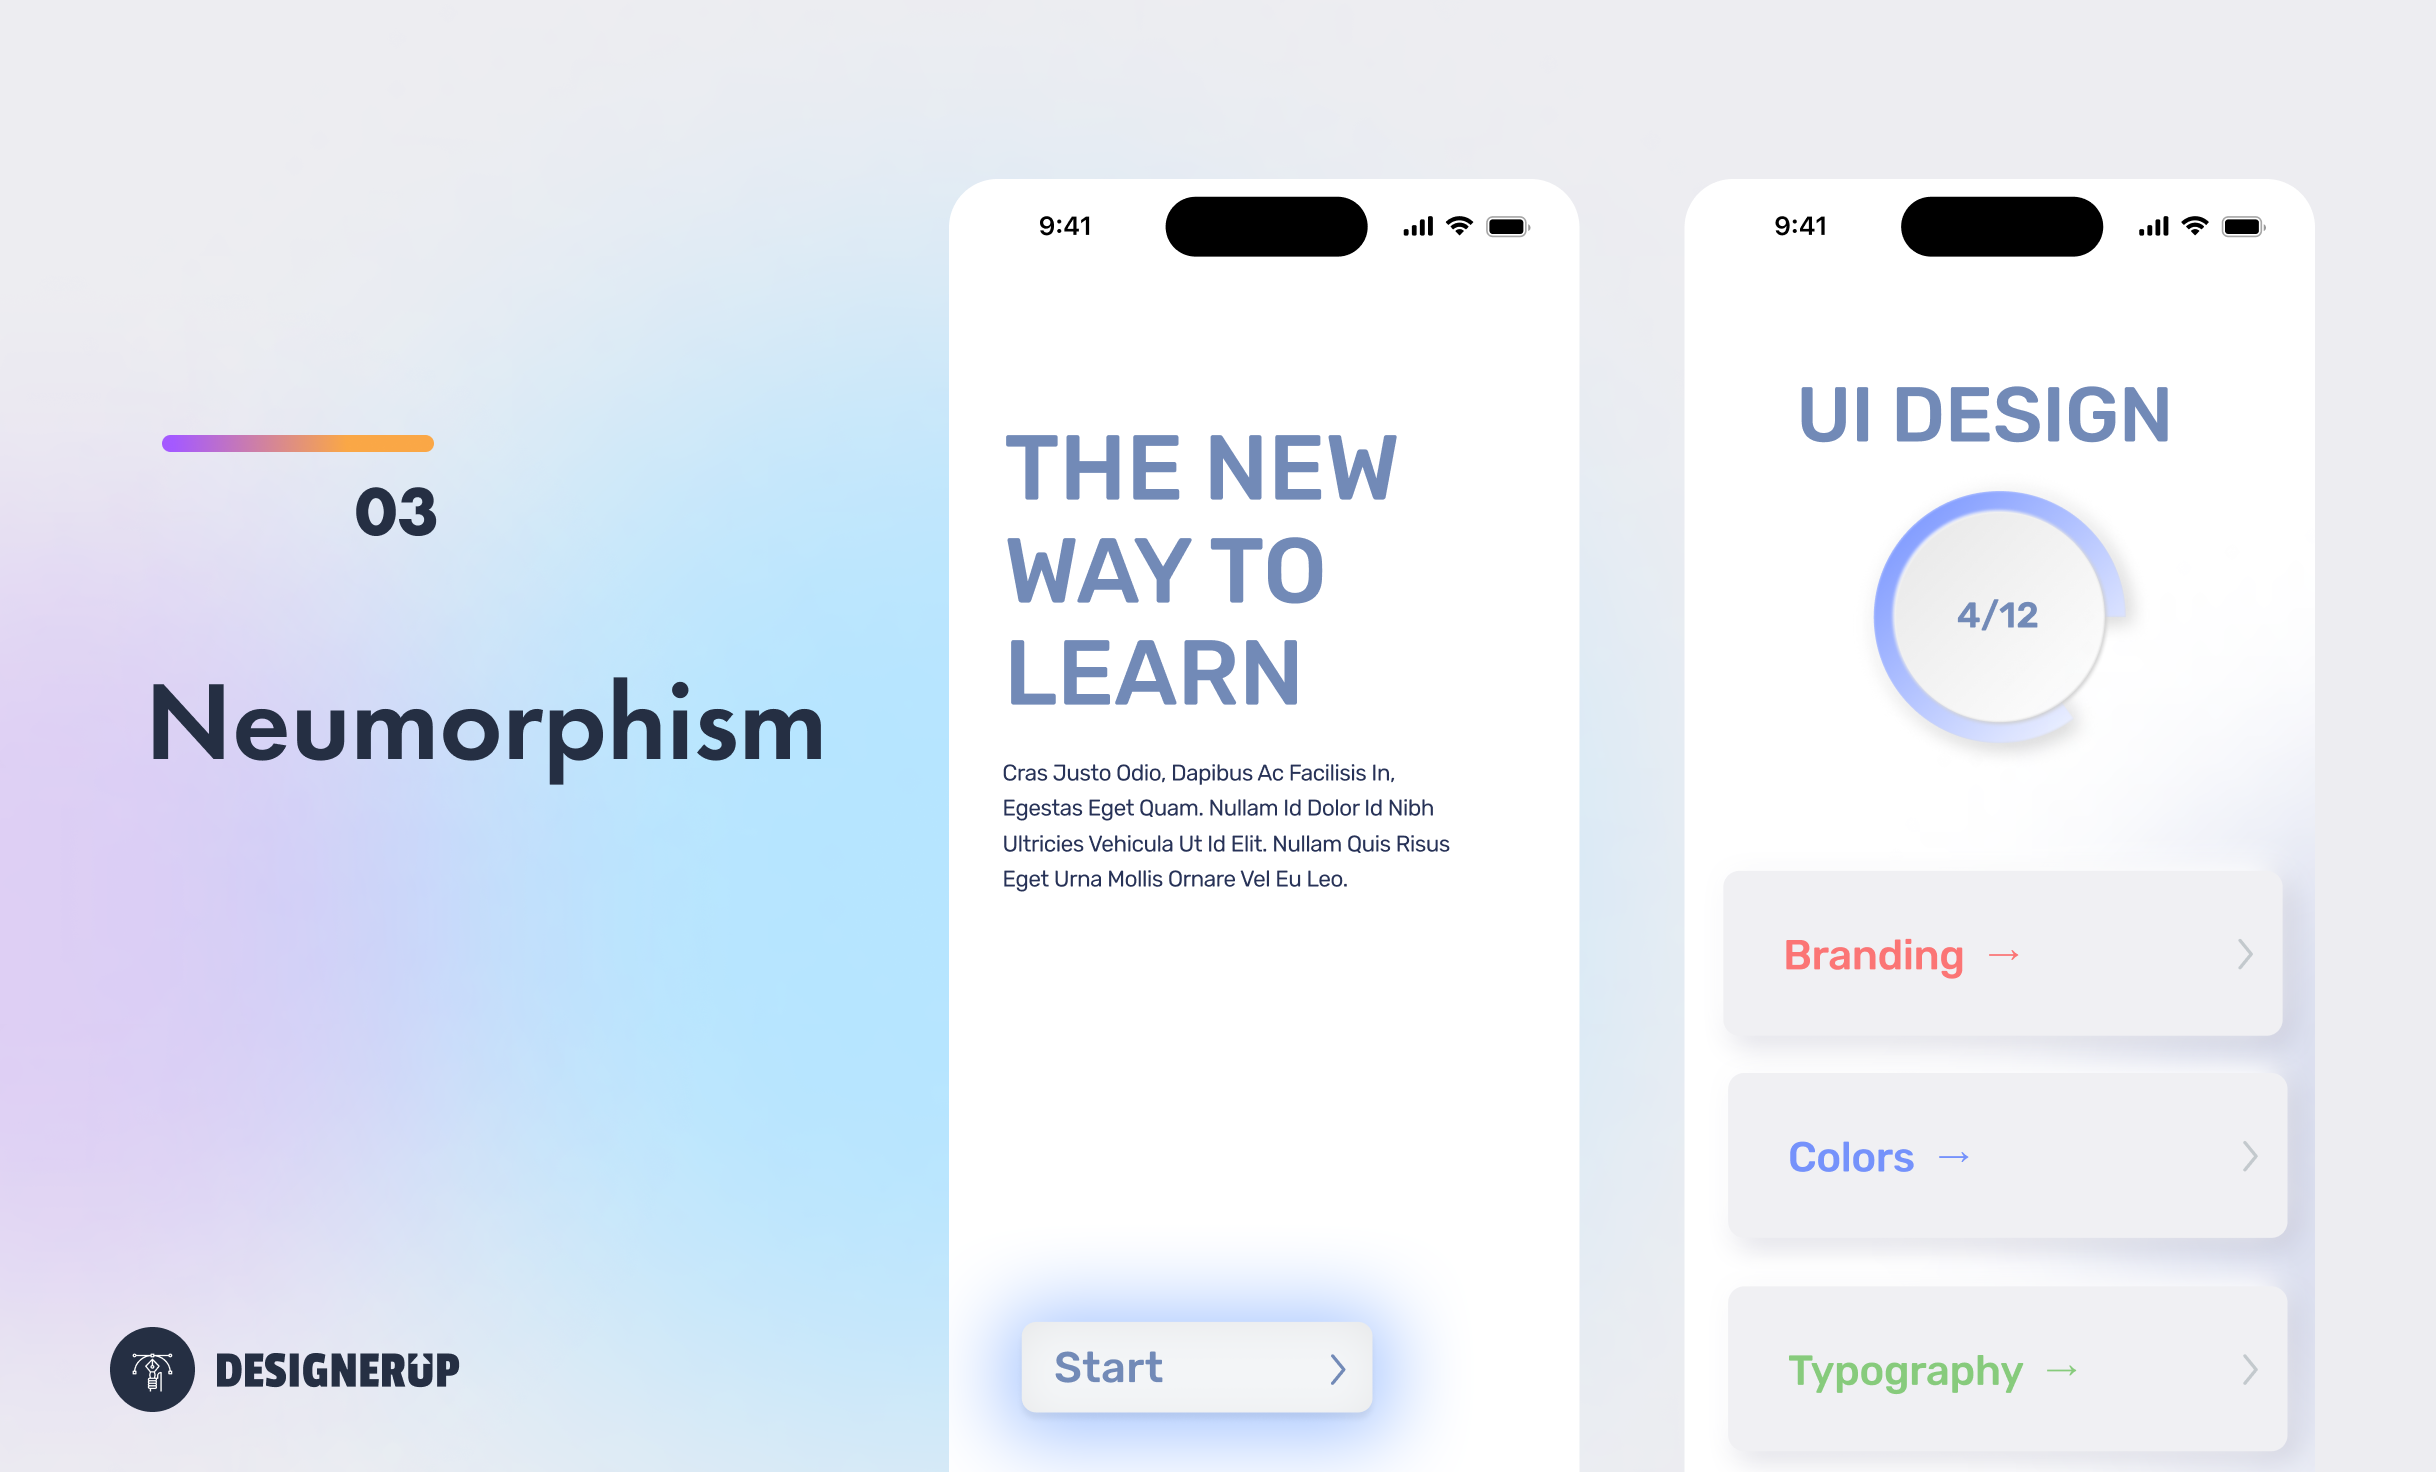The width and height of the screenshot is (2436, 1472).
Task: Click the Branding arrow icon
Action: click(x=2011, y=953)
